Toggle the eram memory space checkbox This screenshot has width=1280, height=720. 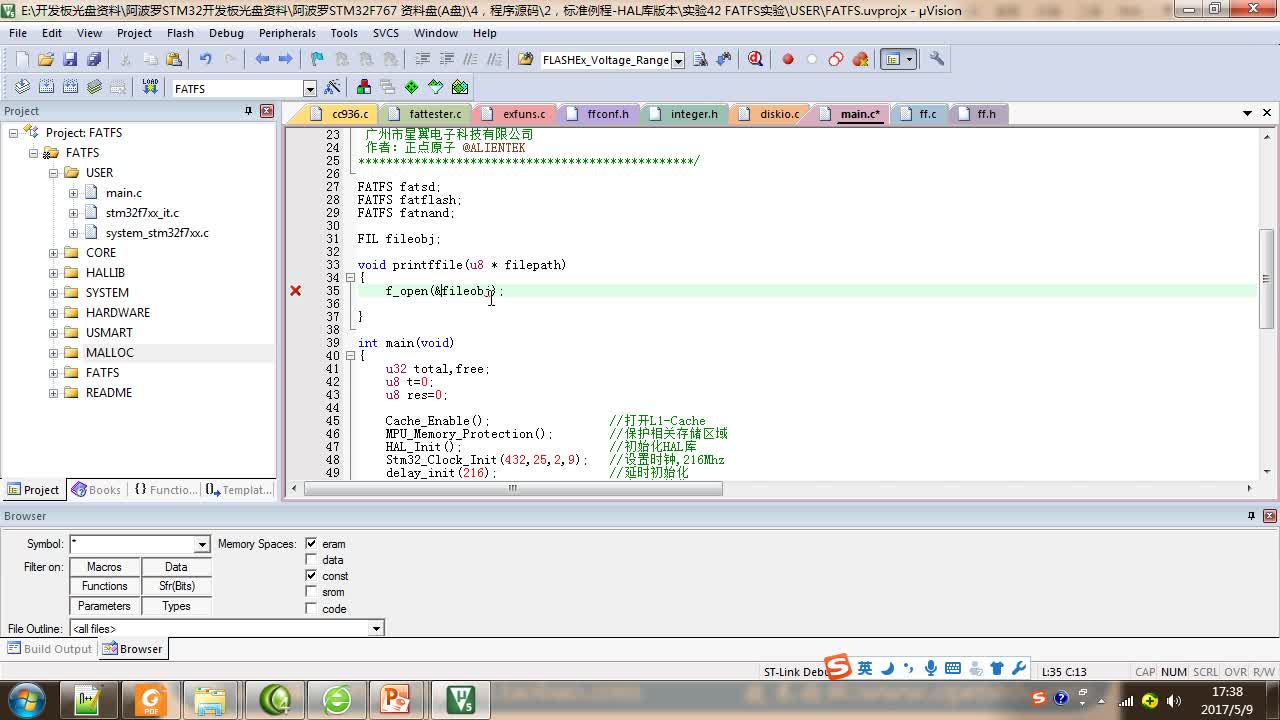(311, 544)
